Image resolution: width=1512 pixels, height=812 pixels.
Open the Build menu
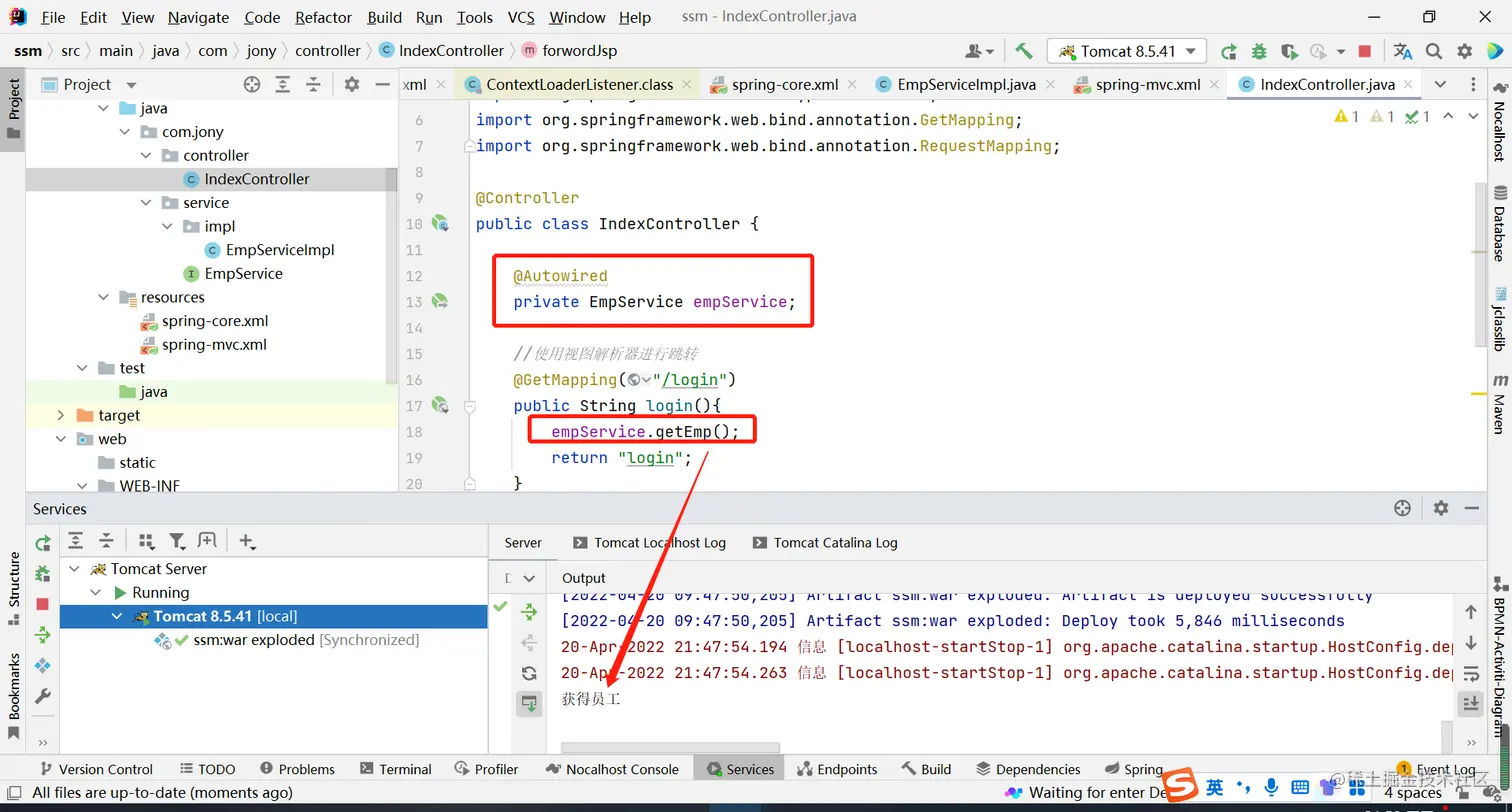[x=384, y=17]
